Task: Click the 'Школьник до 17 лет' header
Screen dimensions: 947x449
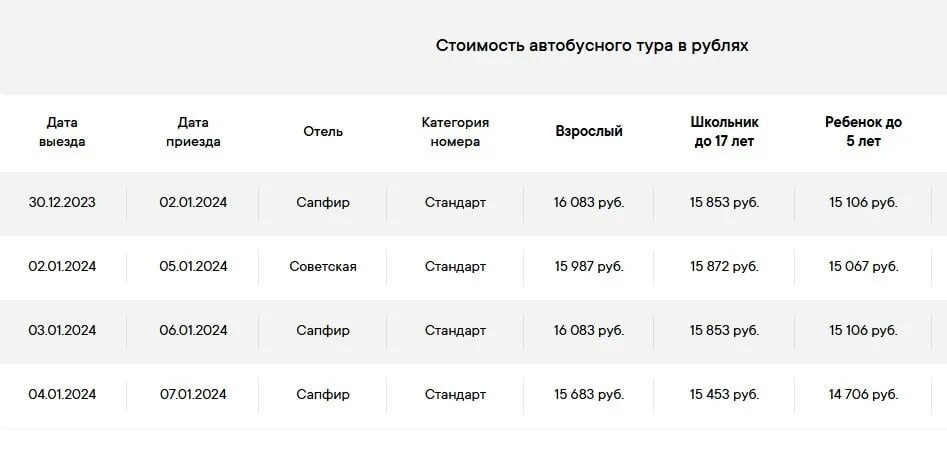Action: [725, 132]
